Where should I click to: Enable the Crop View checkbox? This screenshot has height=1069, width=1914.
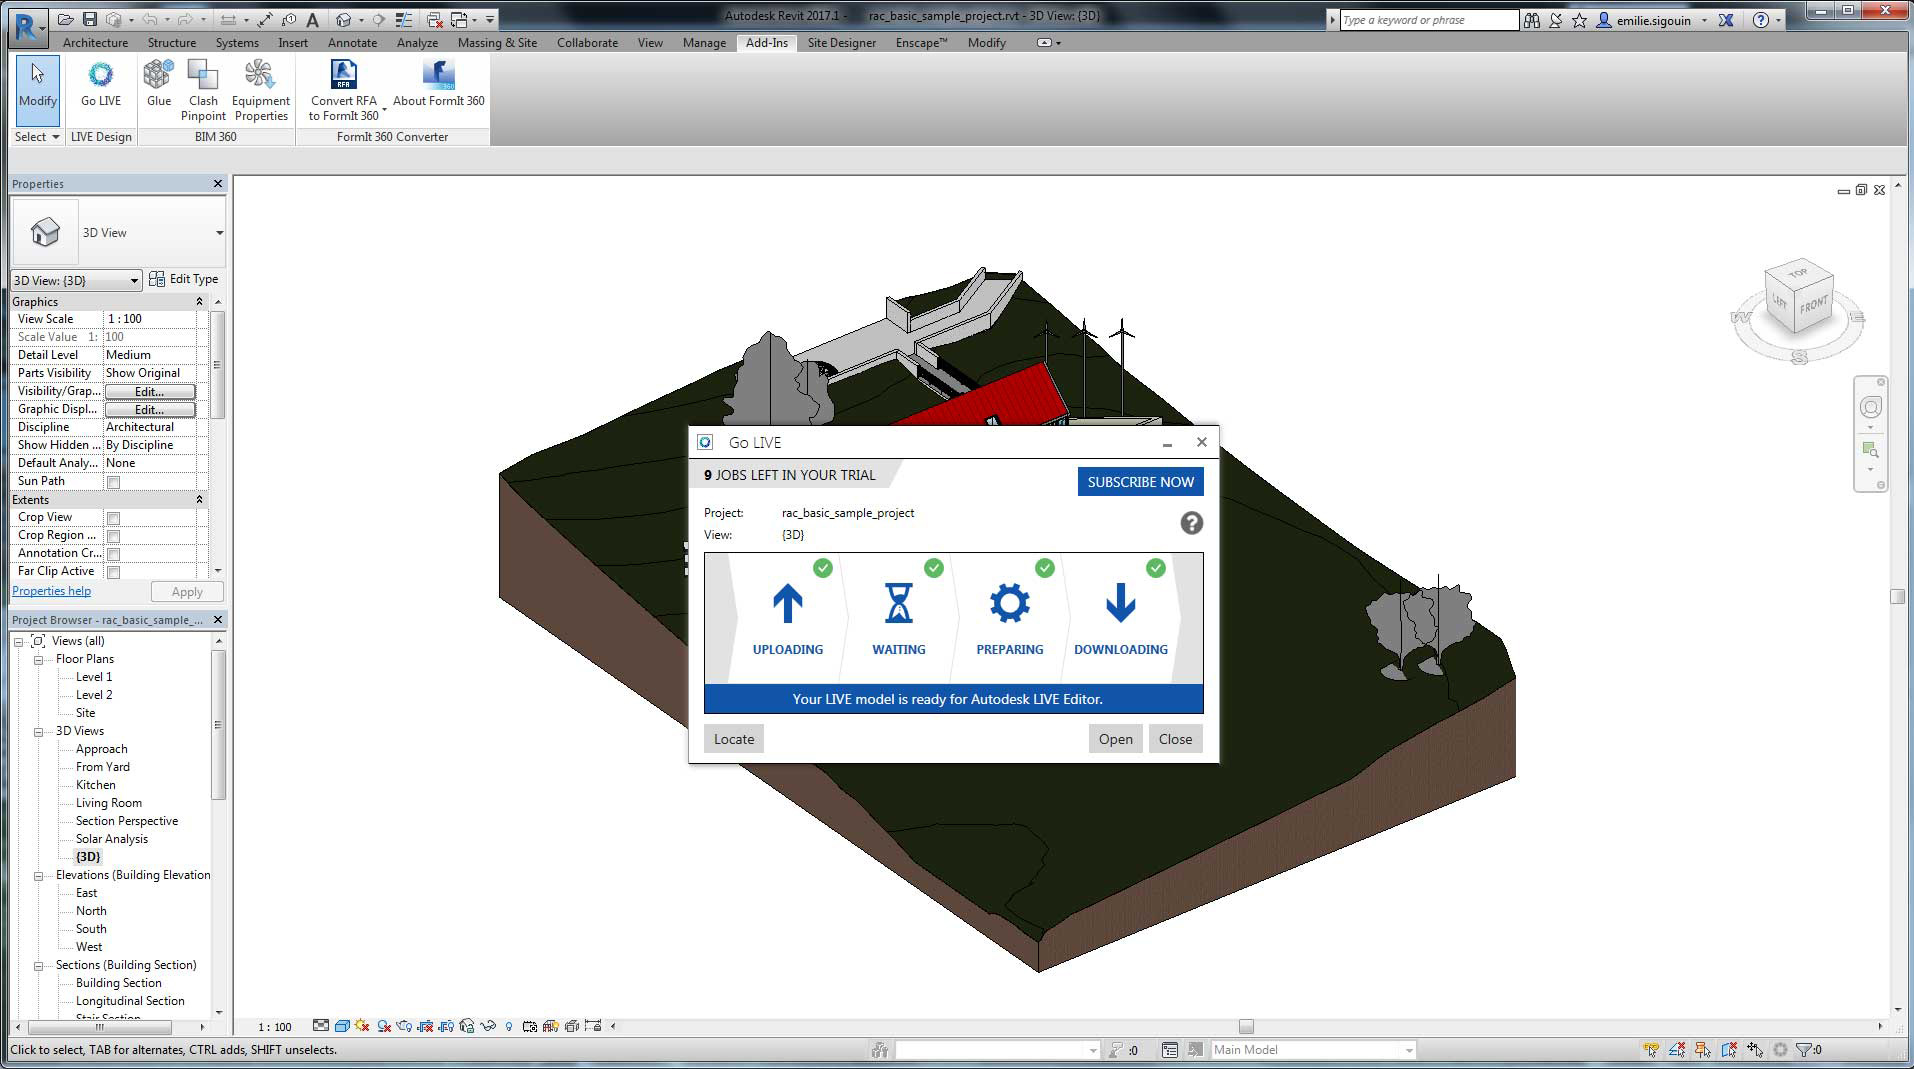point(114,517)
